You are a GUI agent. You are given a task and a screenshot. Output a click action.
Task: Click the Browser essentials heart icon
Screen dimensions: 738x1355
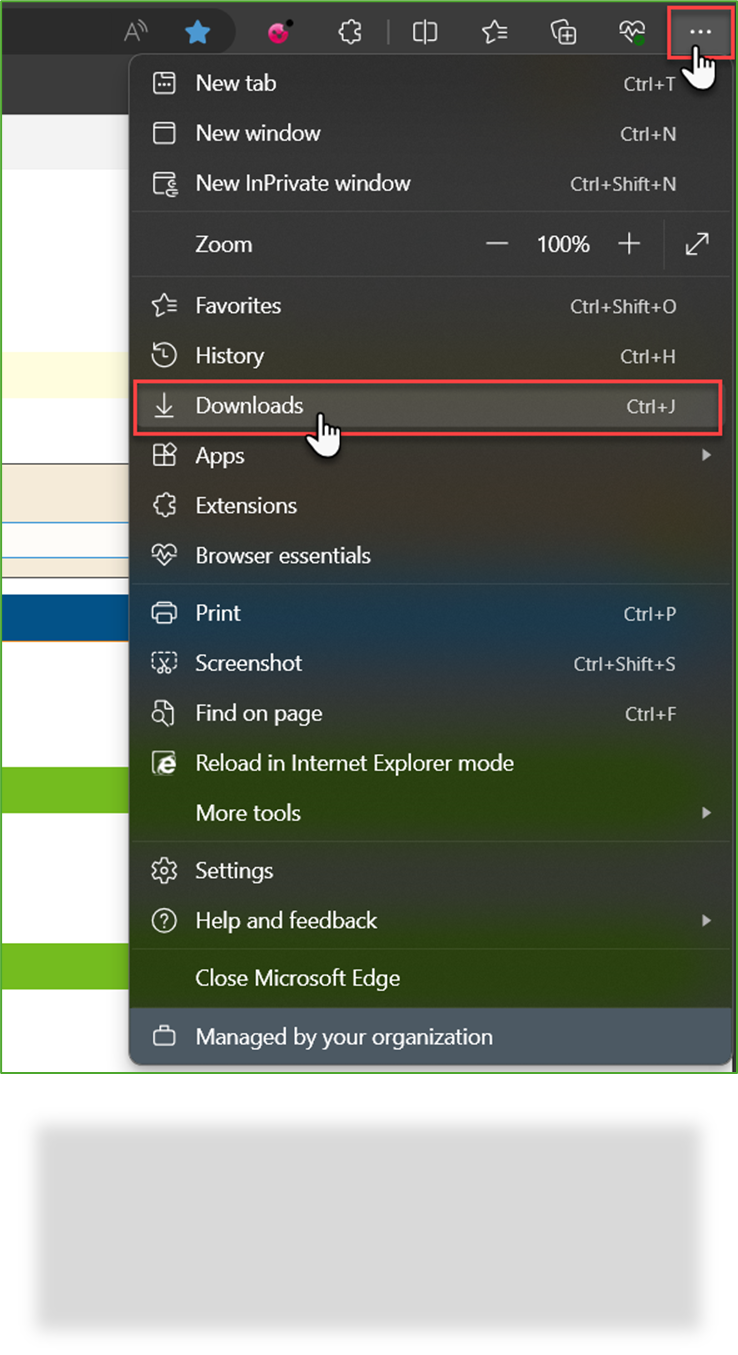(632, 32)
